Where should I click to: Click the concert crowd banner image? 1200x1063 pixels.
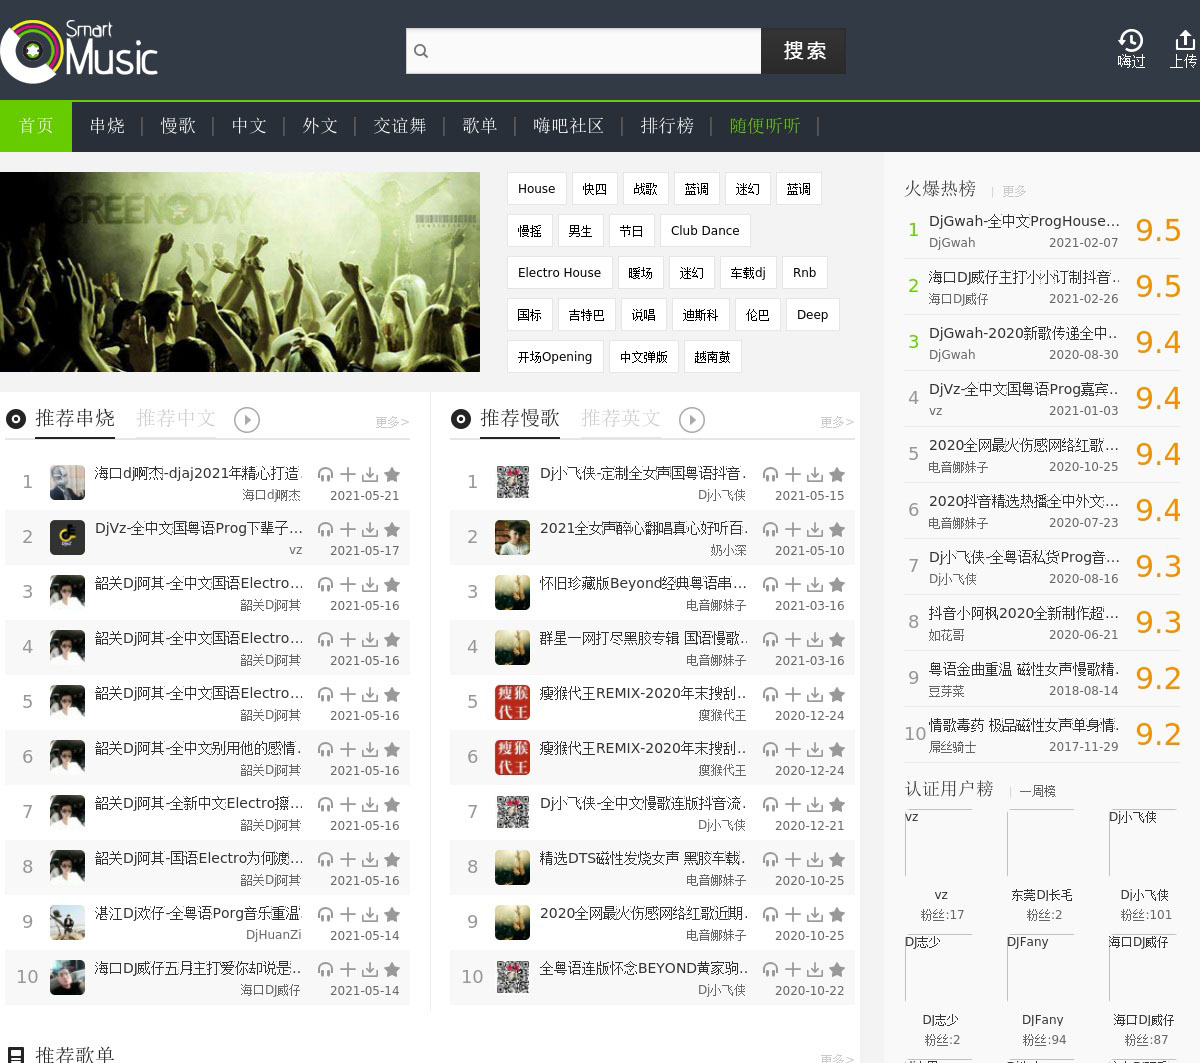pyautogui.click(x=240, y=272)
